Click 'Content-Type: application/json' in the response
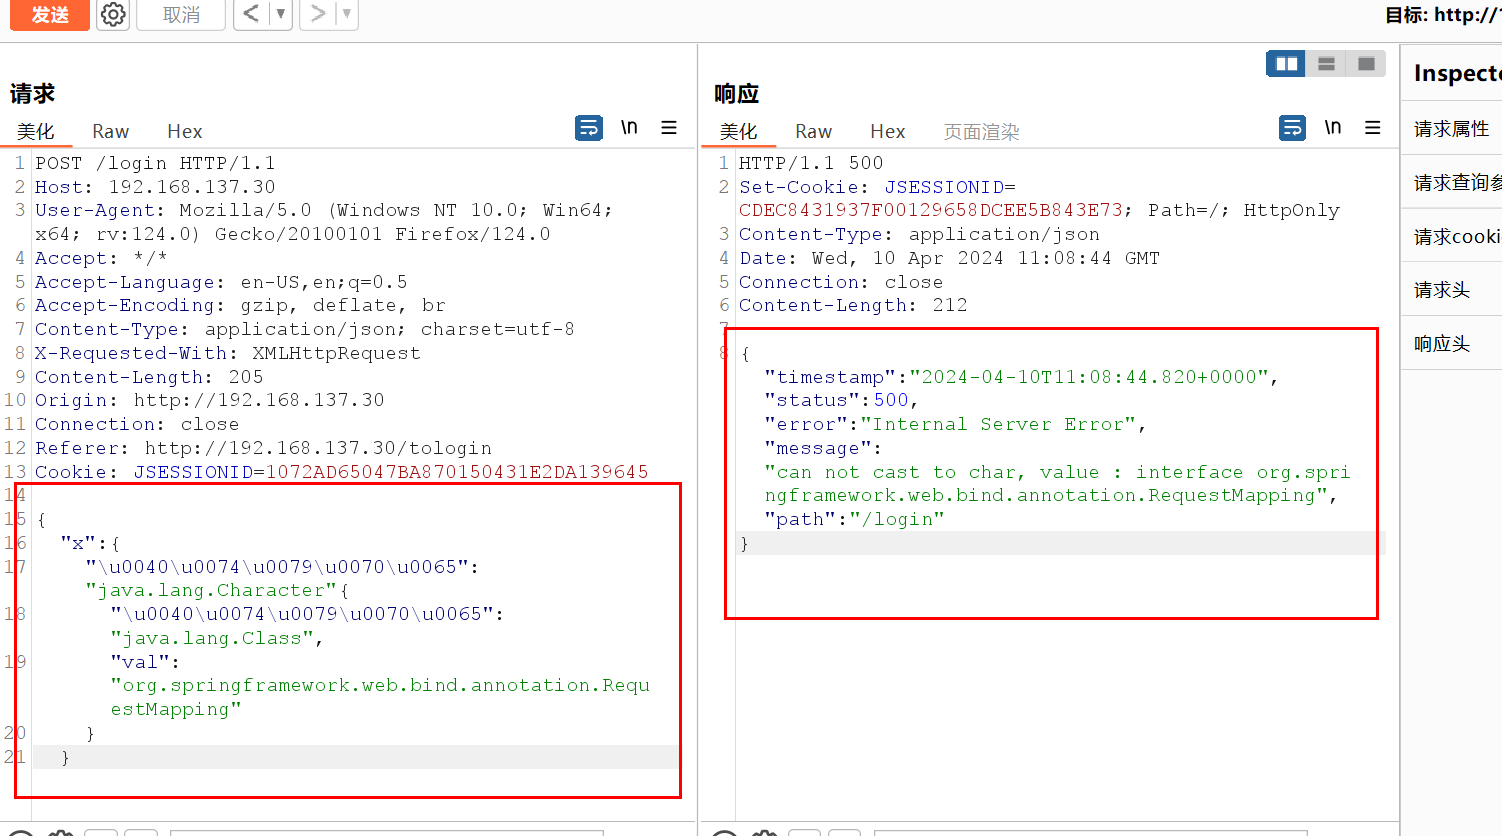Viewport: 1502px width, 836px height. pyautogui.click(x=919, y=234)
